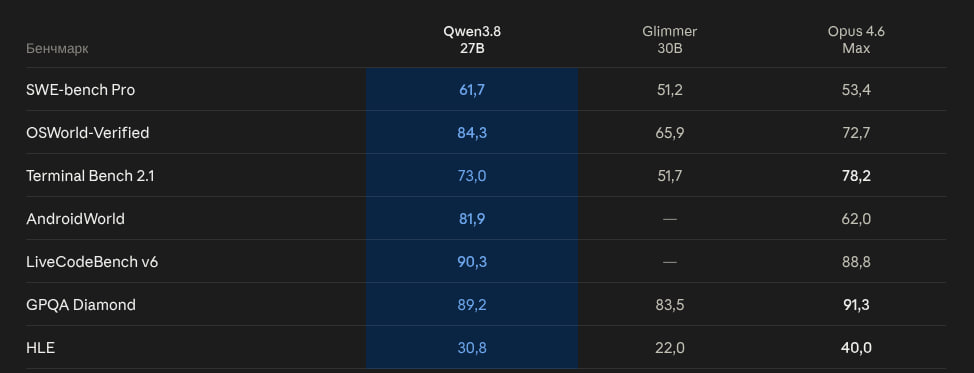Screen dimensions: 974x373
Task: Select the bold 78,2 Opus Terminal Bench score
Action: tap(856, 176)
